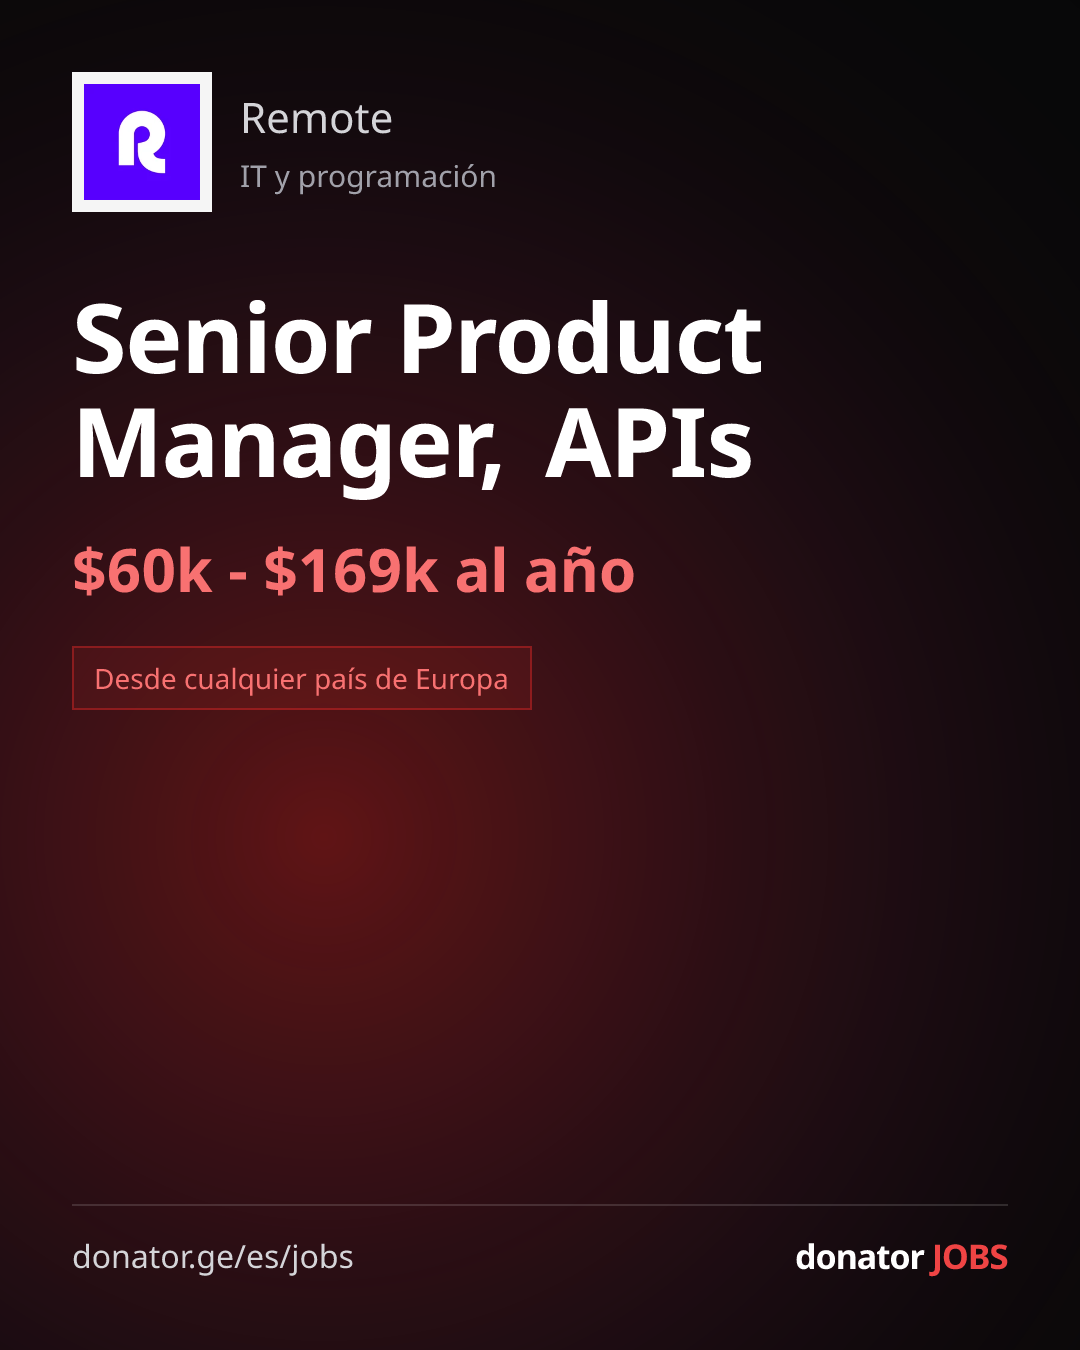Screen dimensions: 1080x1350
Task: Click the word APIs in the title
Action: coord(649,443)
